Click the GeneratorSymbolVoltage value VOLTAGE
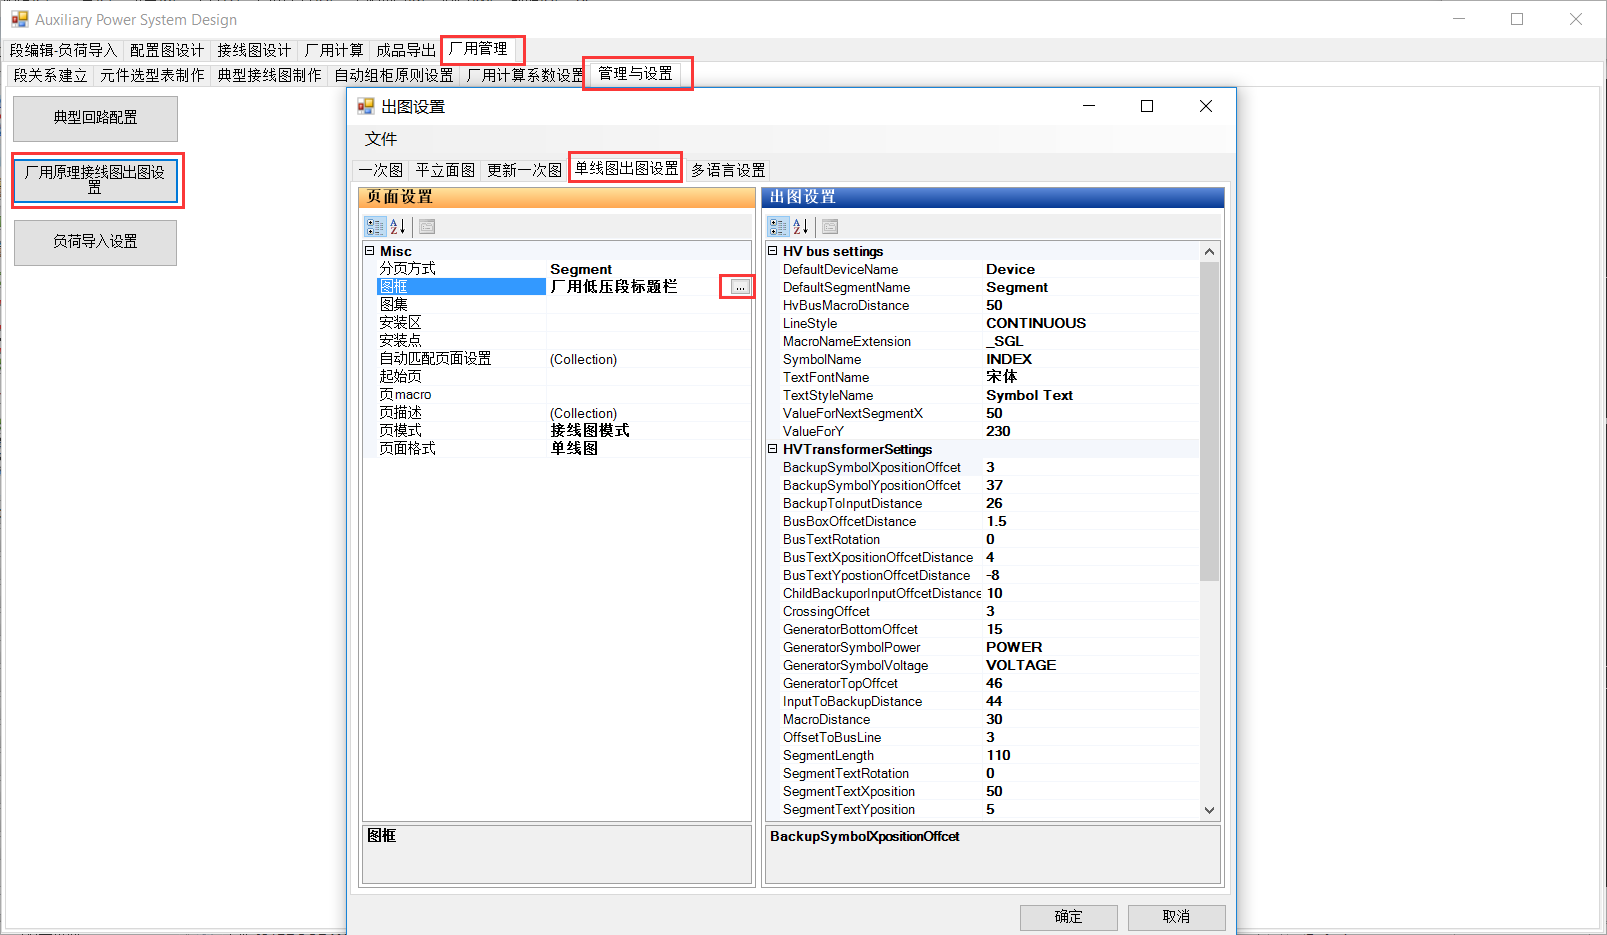The width and height of the screenshot is (1607, 935). [x=1021, y=665]
